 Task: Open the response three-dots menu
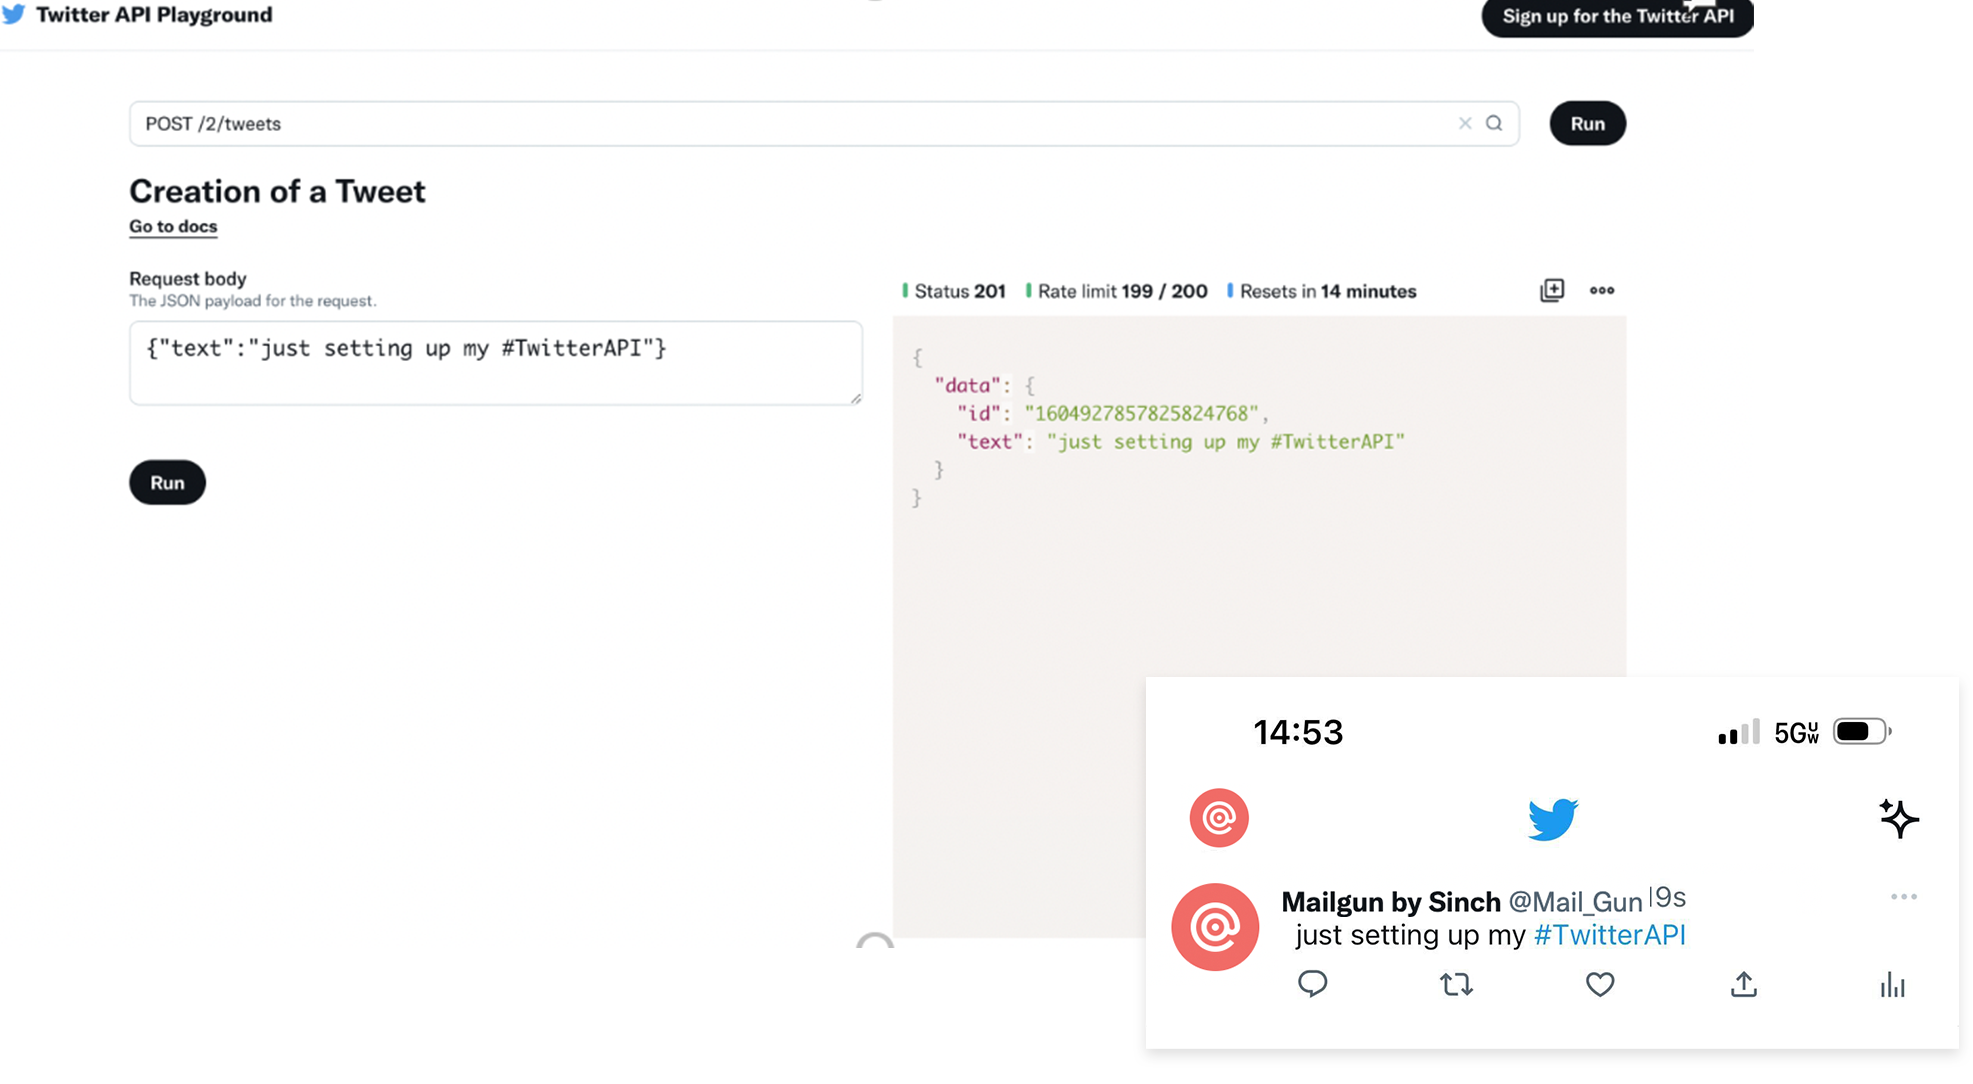click(1602, 290)
